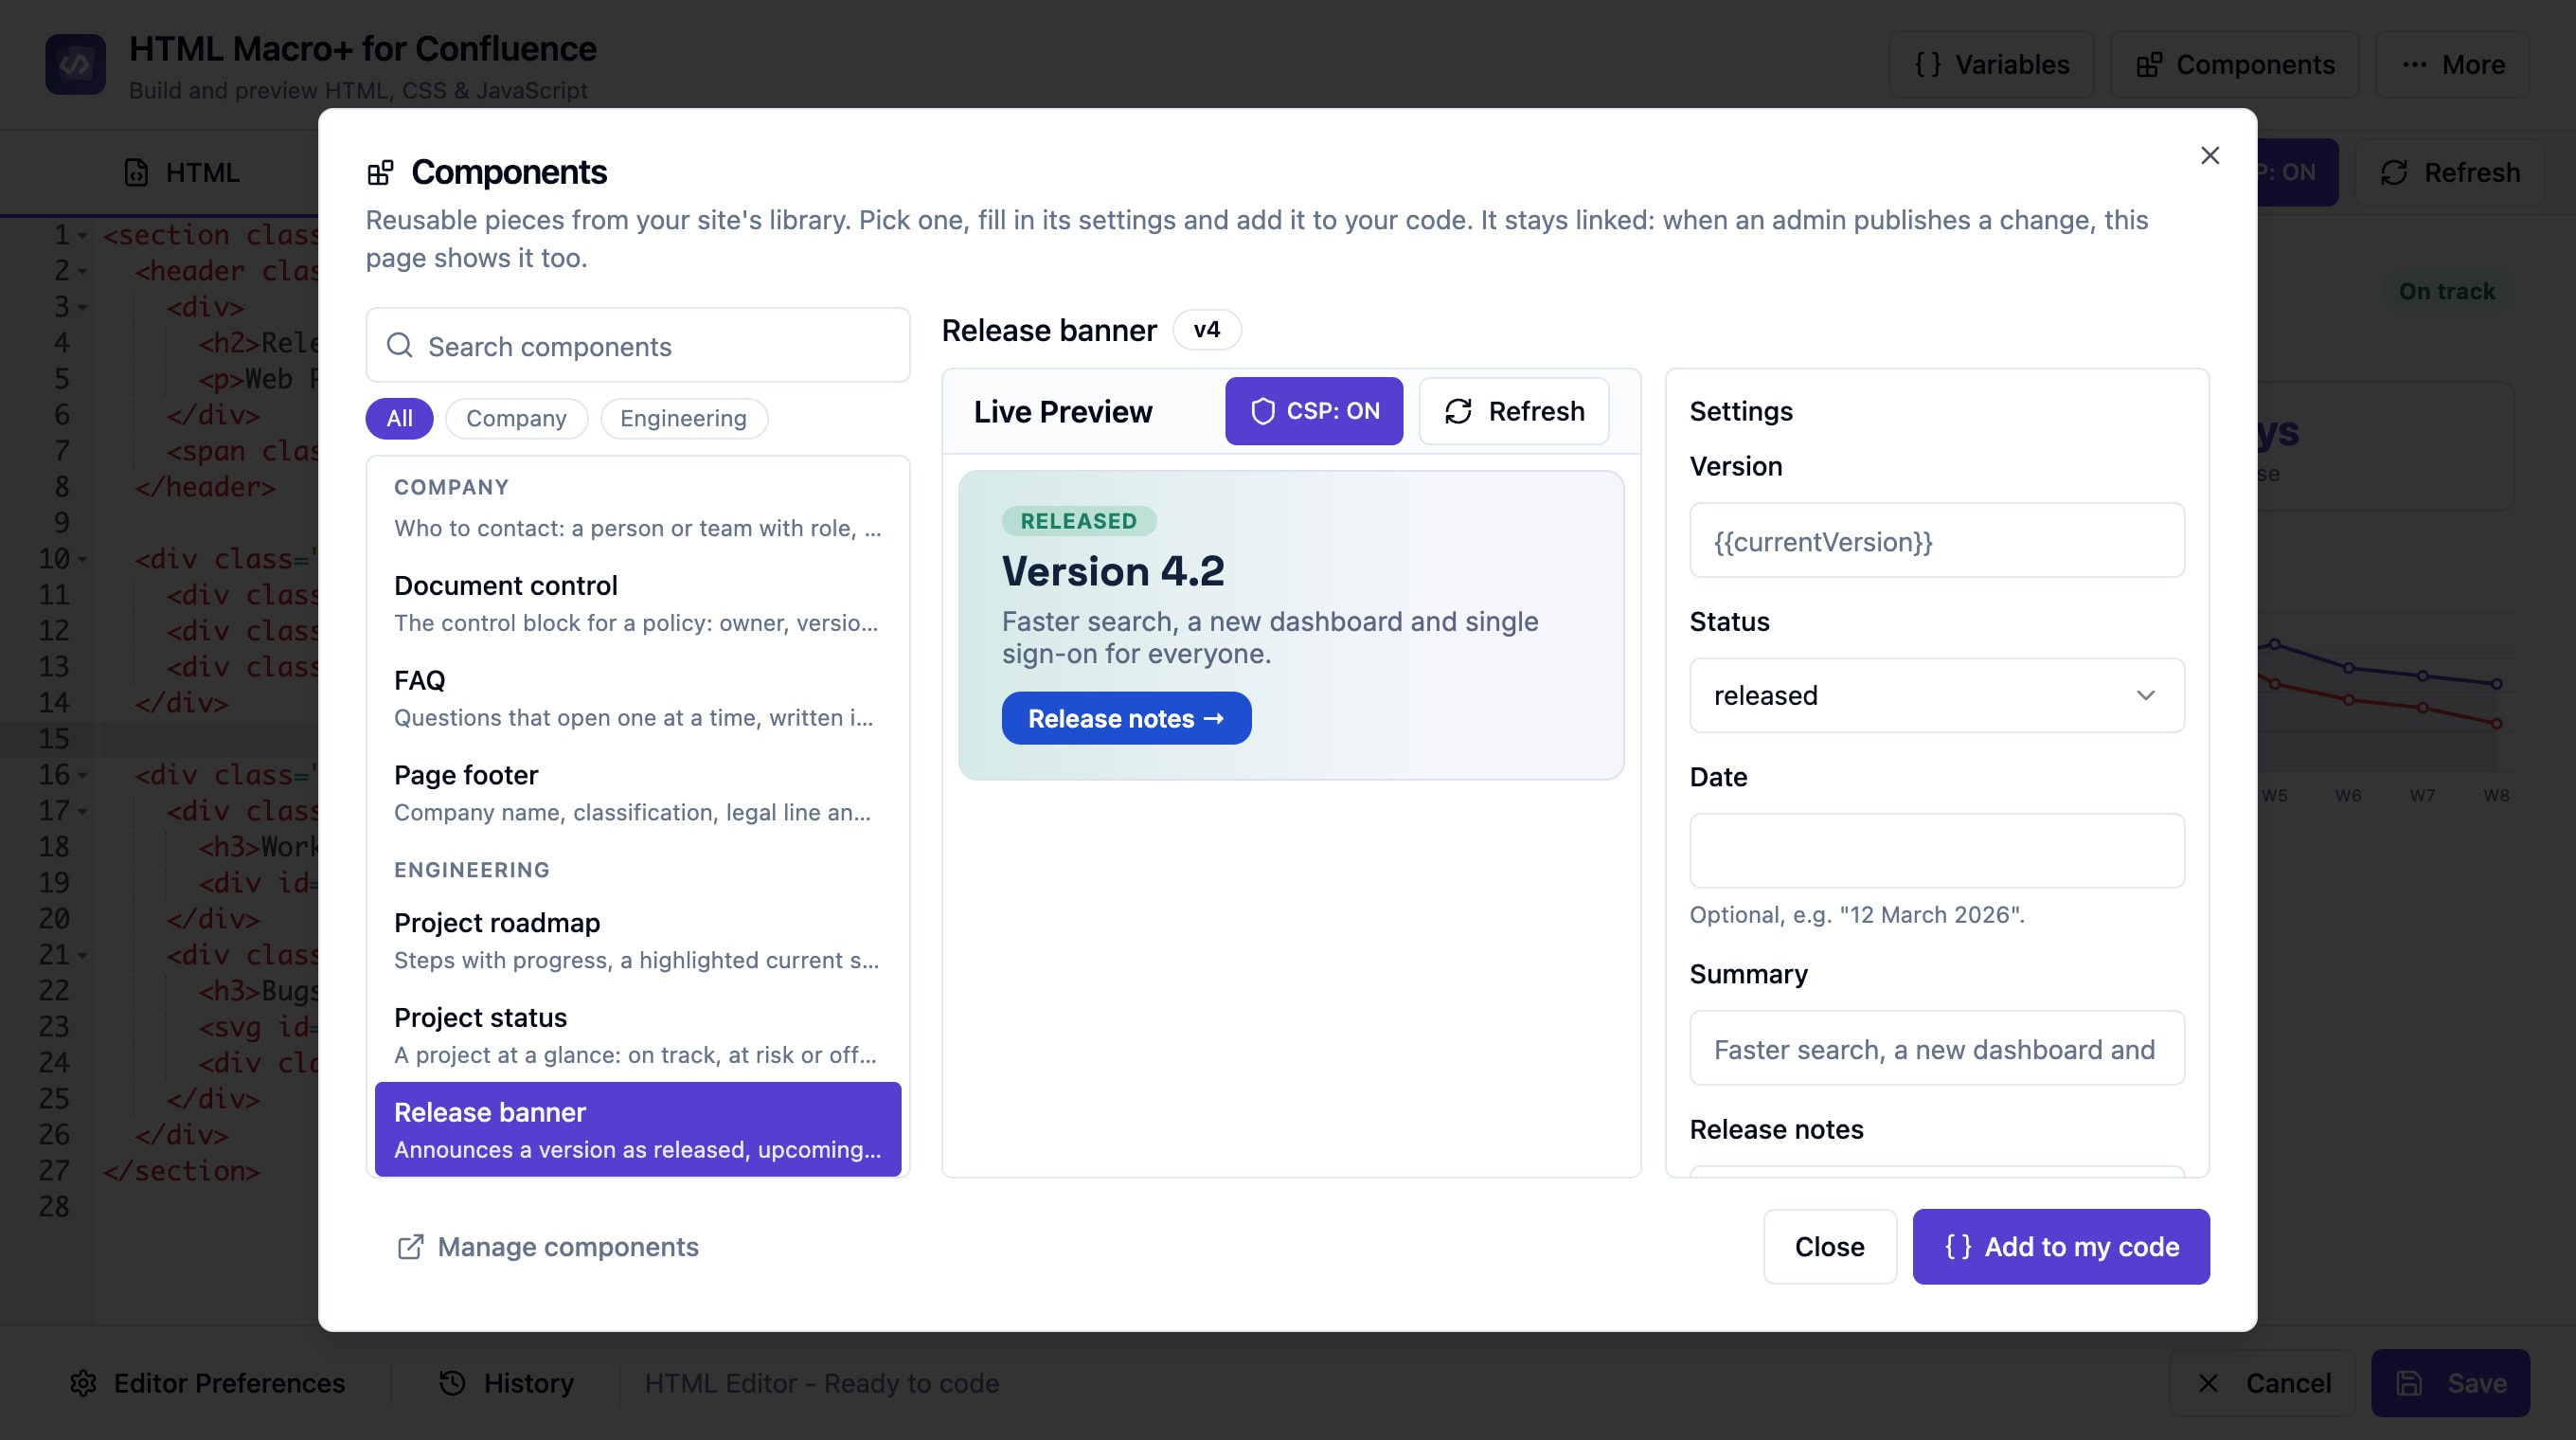Click background Refresh icon in editor toolbar
Screen dimensions: 2576x1440
tap(2394, 172)
